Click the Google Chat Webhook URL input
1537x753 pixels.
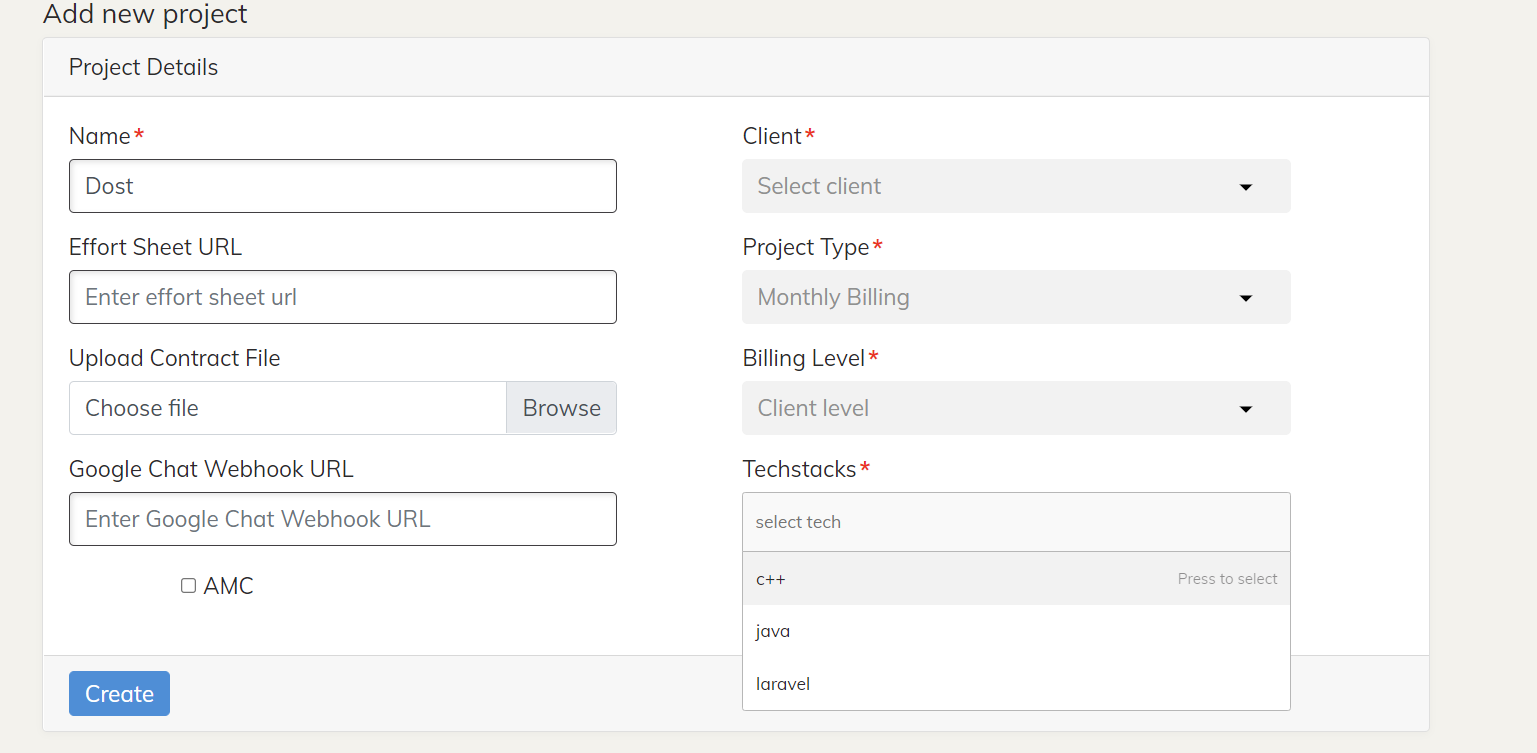343,519
